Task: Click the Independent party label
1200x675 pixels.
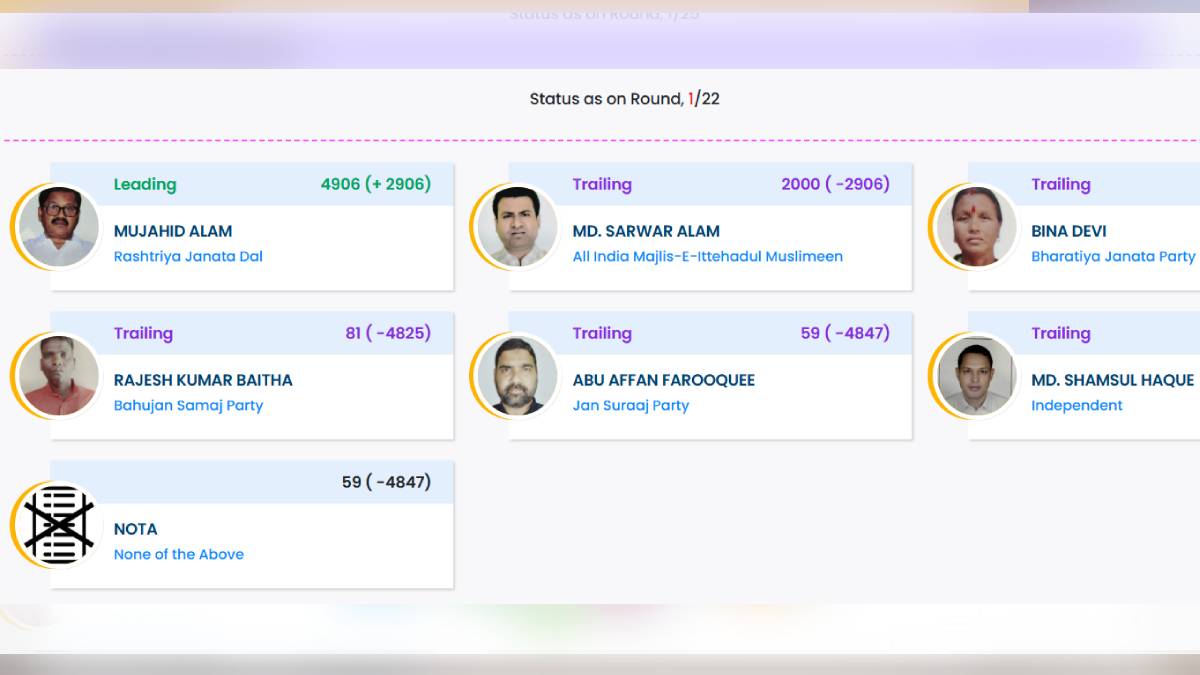Action: [x=1076, y=406]
